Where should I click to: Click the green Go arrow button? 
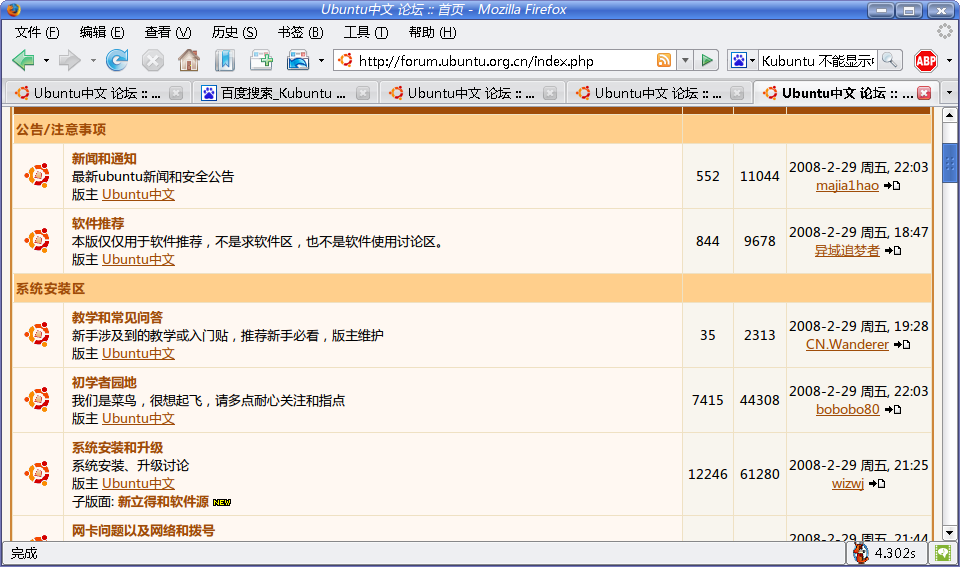tap(707, 60)
